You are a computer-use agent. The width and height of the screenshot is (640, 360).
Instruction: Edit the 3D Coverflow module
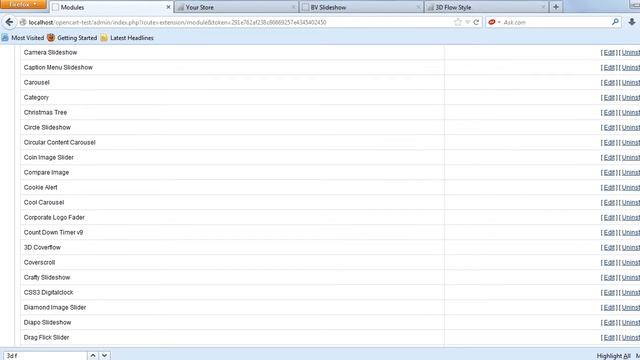coord(609,248)
